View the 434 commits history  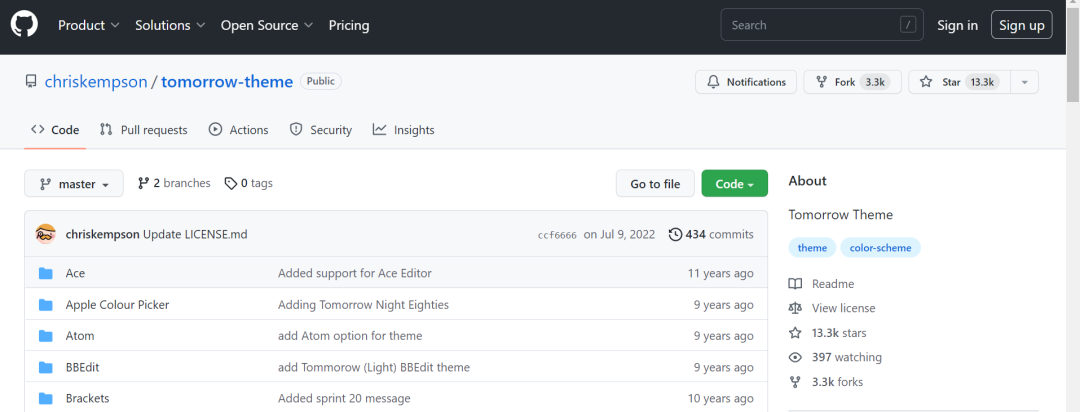pos(711,234)
